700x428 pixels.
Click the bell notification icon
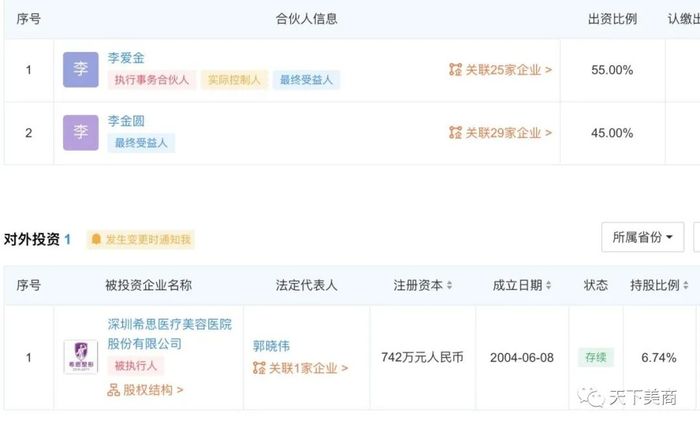tap(96, 239)
